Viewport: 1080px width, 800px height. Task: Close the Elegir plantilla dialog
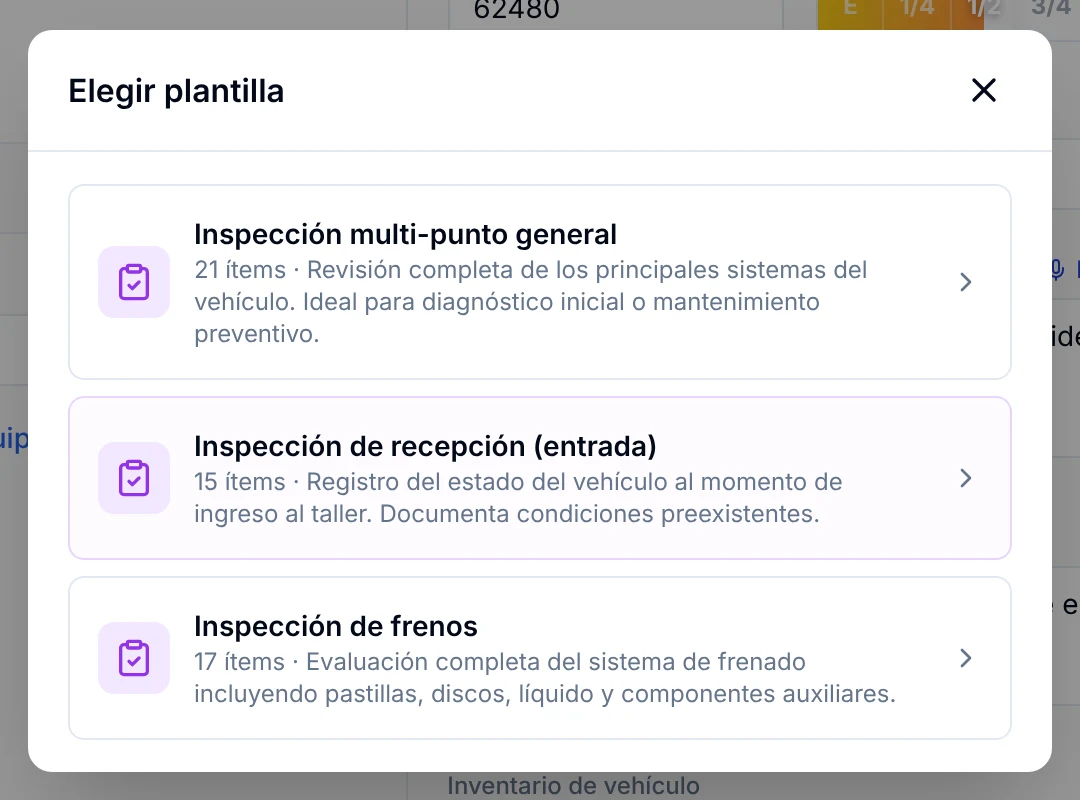984,90
